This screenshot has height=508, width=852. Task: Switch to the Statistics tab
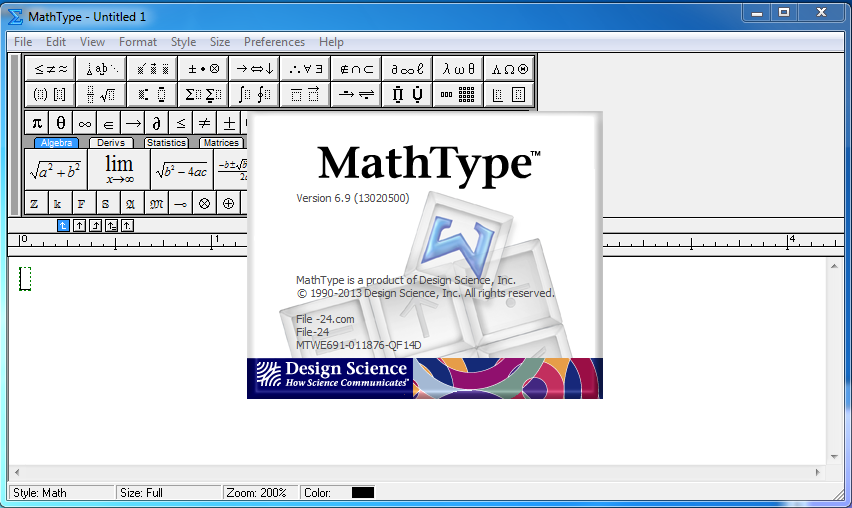[x=166, y=143]
